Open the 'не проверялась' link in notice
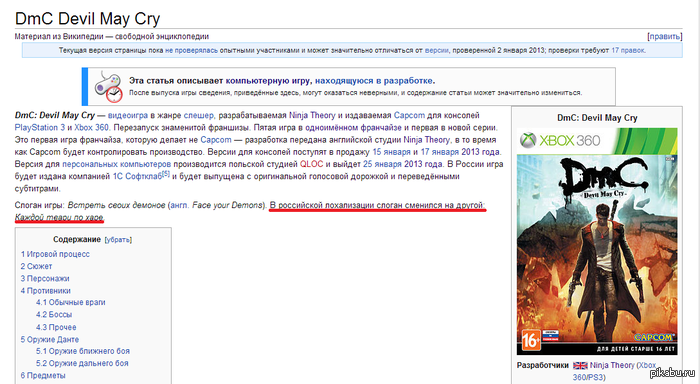The height and width of the screenshot is (384, 700). 192,50
